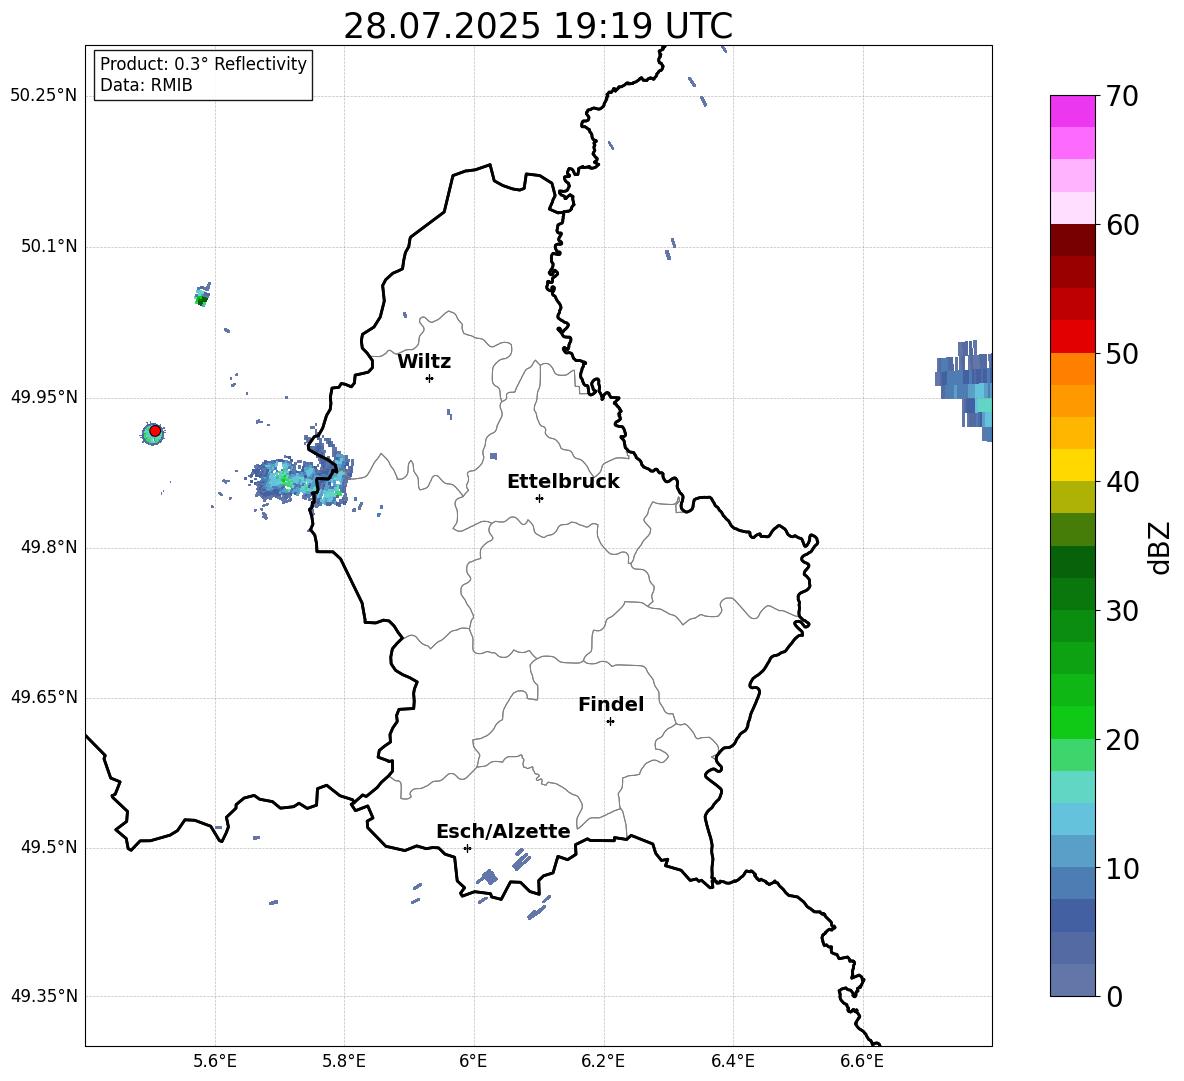Pick the dark blue colorbar band near 5 dBZ
1184x1081 pixels.
[1072, 916]
